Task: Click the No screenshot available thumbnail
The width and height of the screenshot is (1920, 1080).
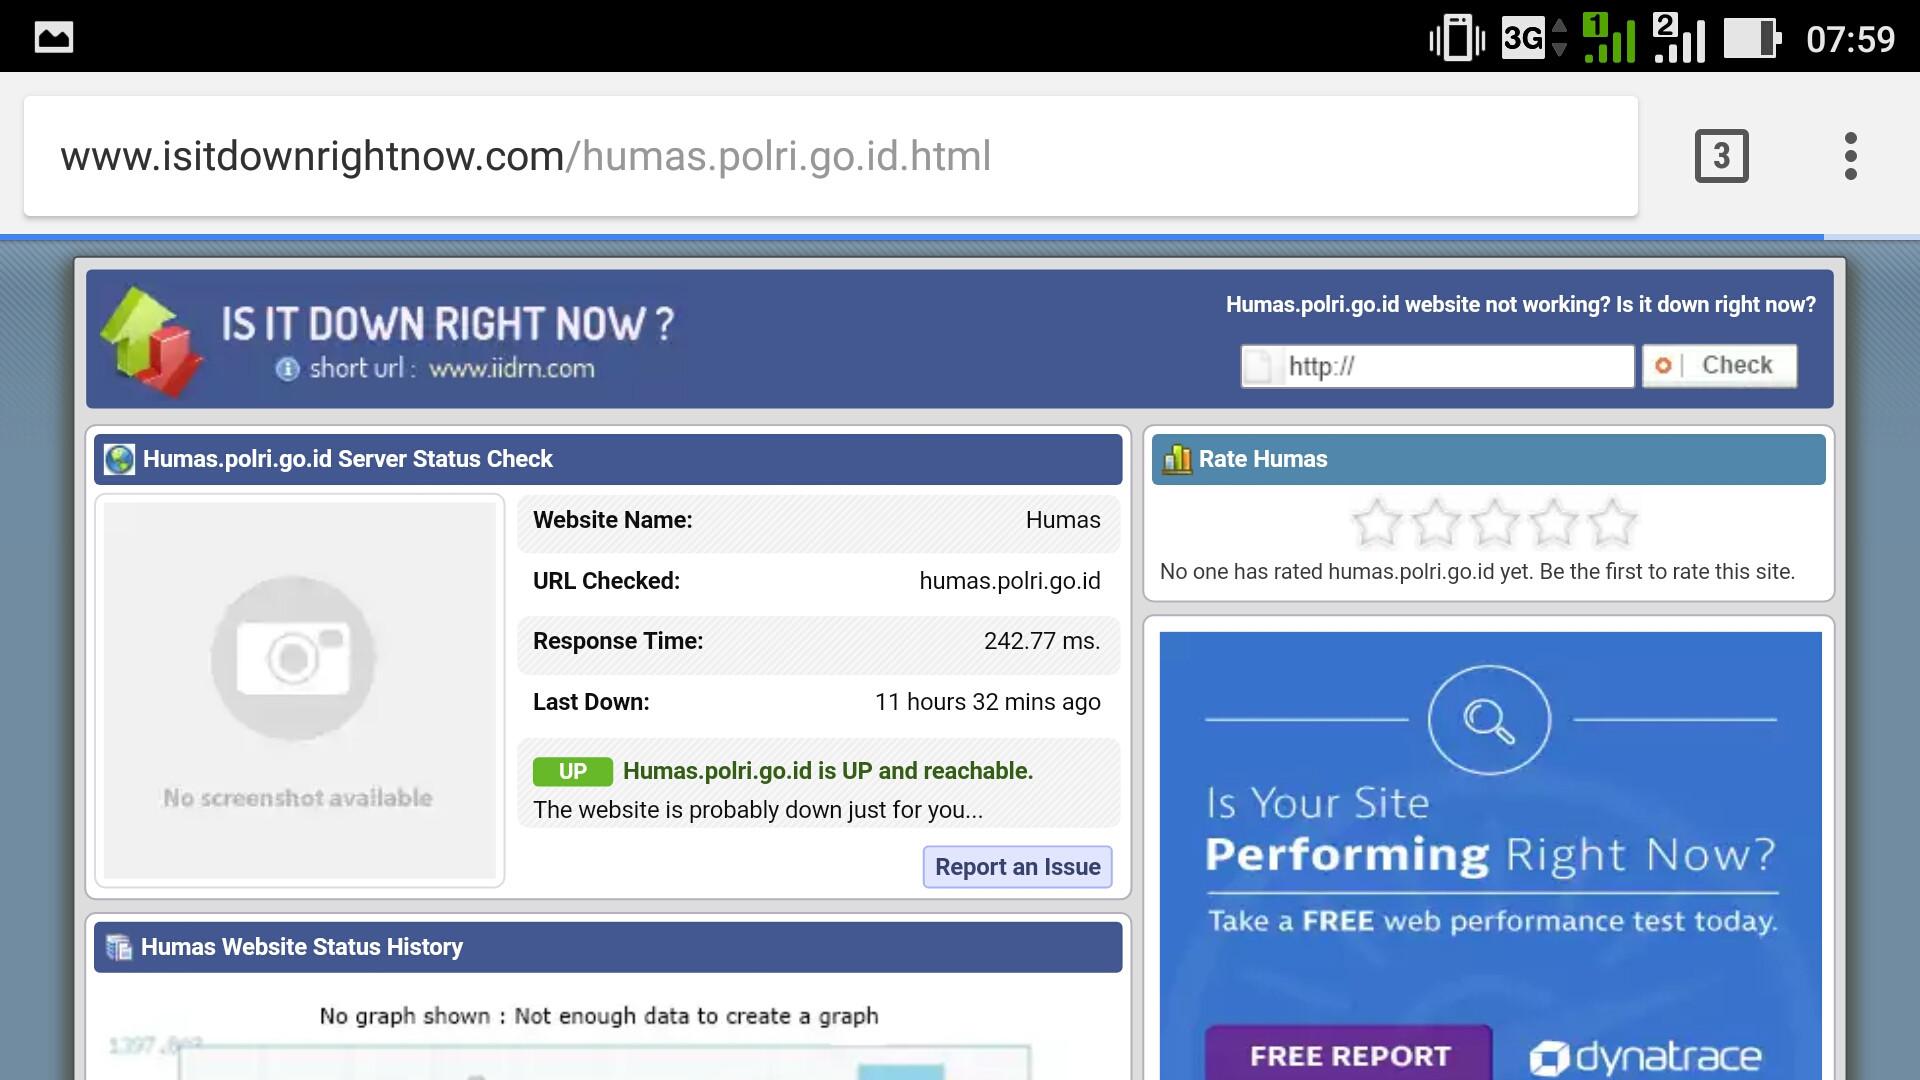Action: (x=299, y=690)
